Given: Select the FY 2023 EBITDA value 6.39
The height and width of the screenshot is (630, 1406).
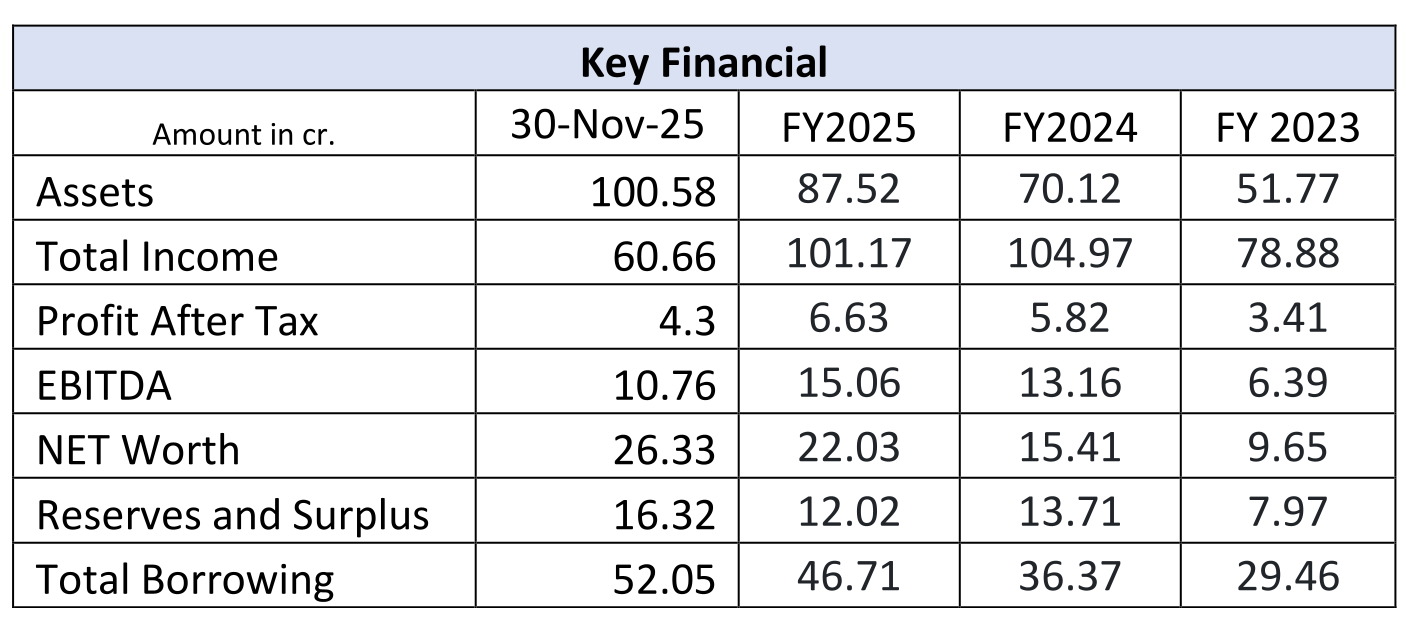Looking at the screenshot, I should tap(1287, 382).
